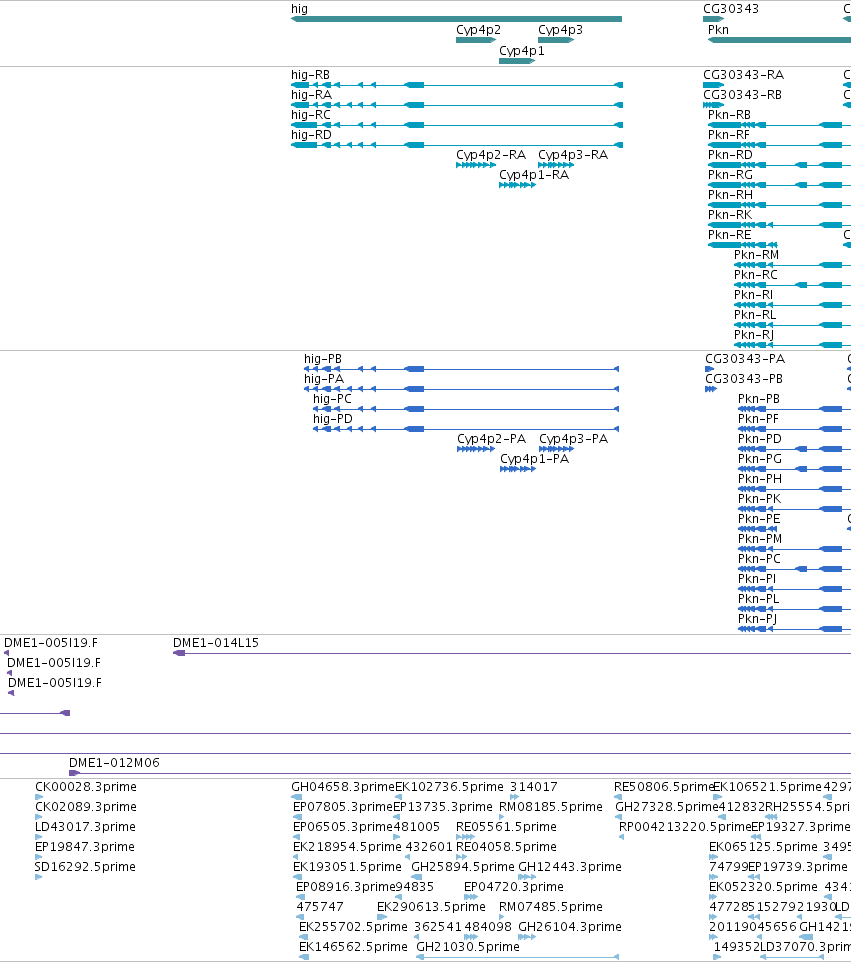Click EST CK00028.3prime
The height and width of the screenshot is (962, 851).
86,787
